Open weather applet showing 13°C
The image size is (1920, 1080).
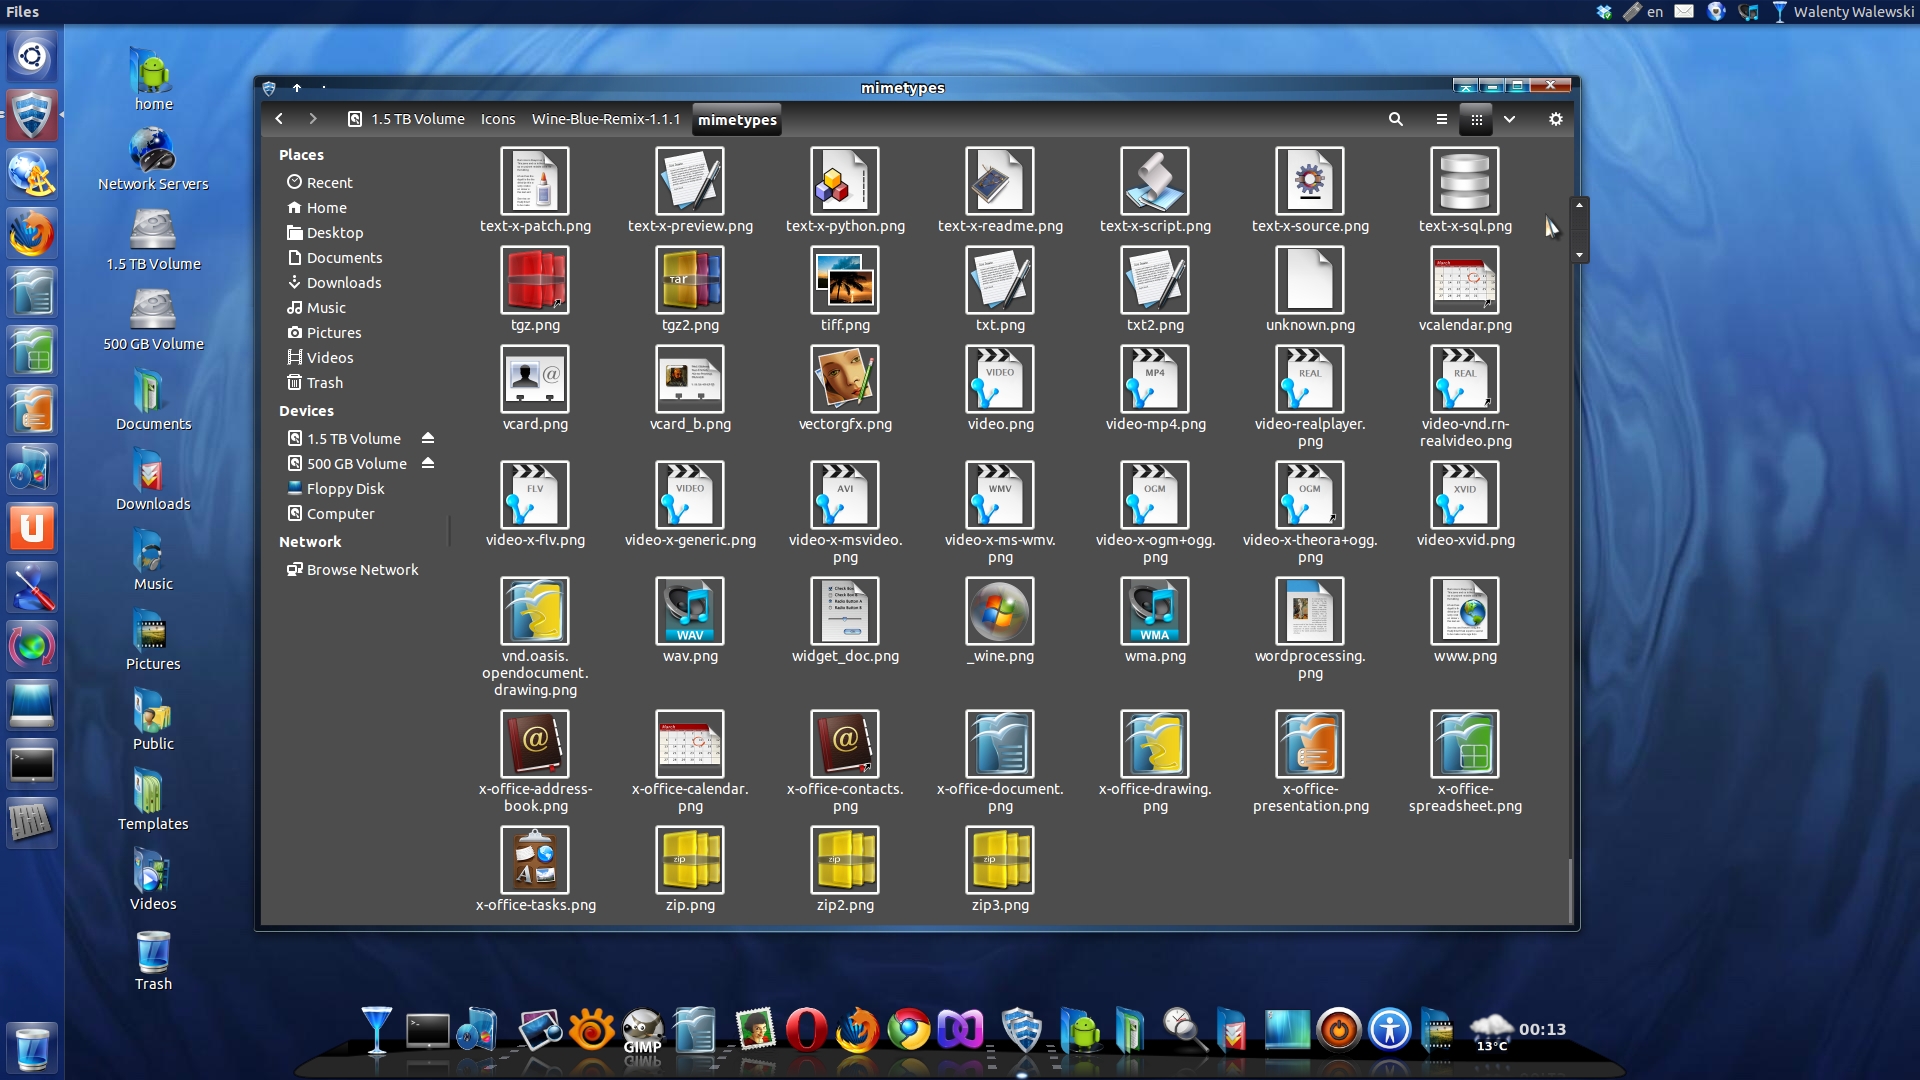pyautogui.click(x=1491, y=1032)
